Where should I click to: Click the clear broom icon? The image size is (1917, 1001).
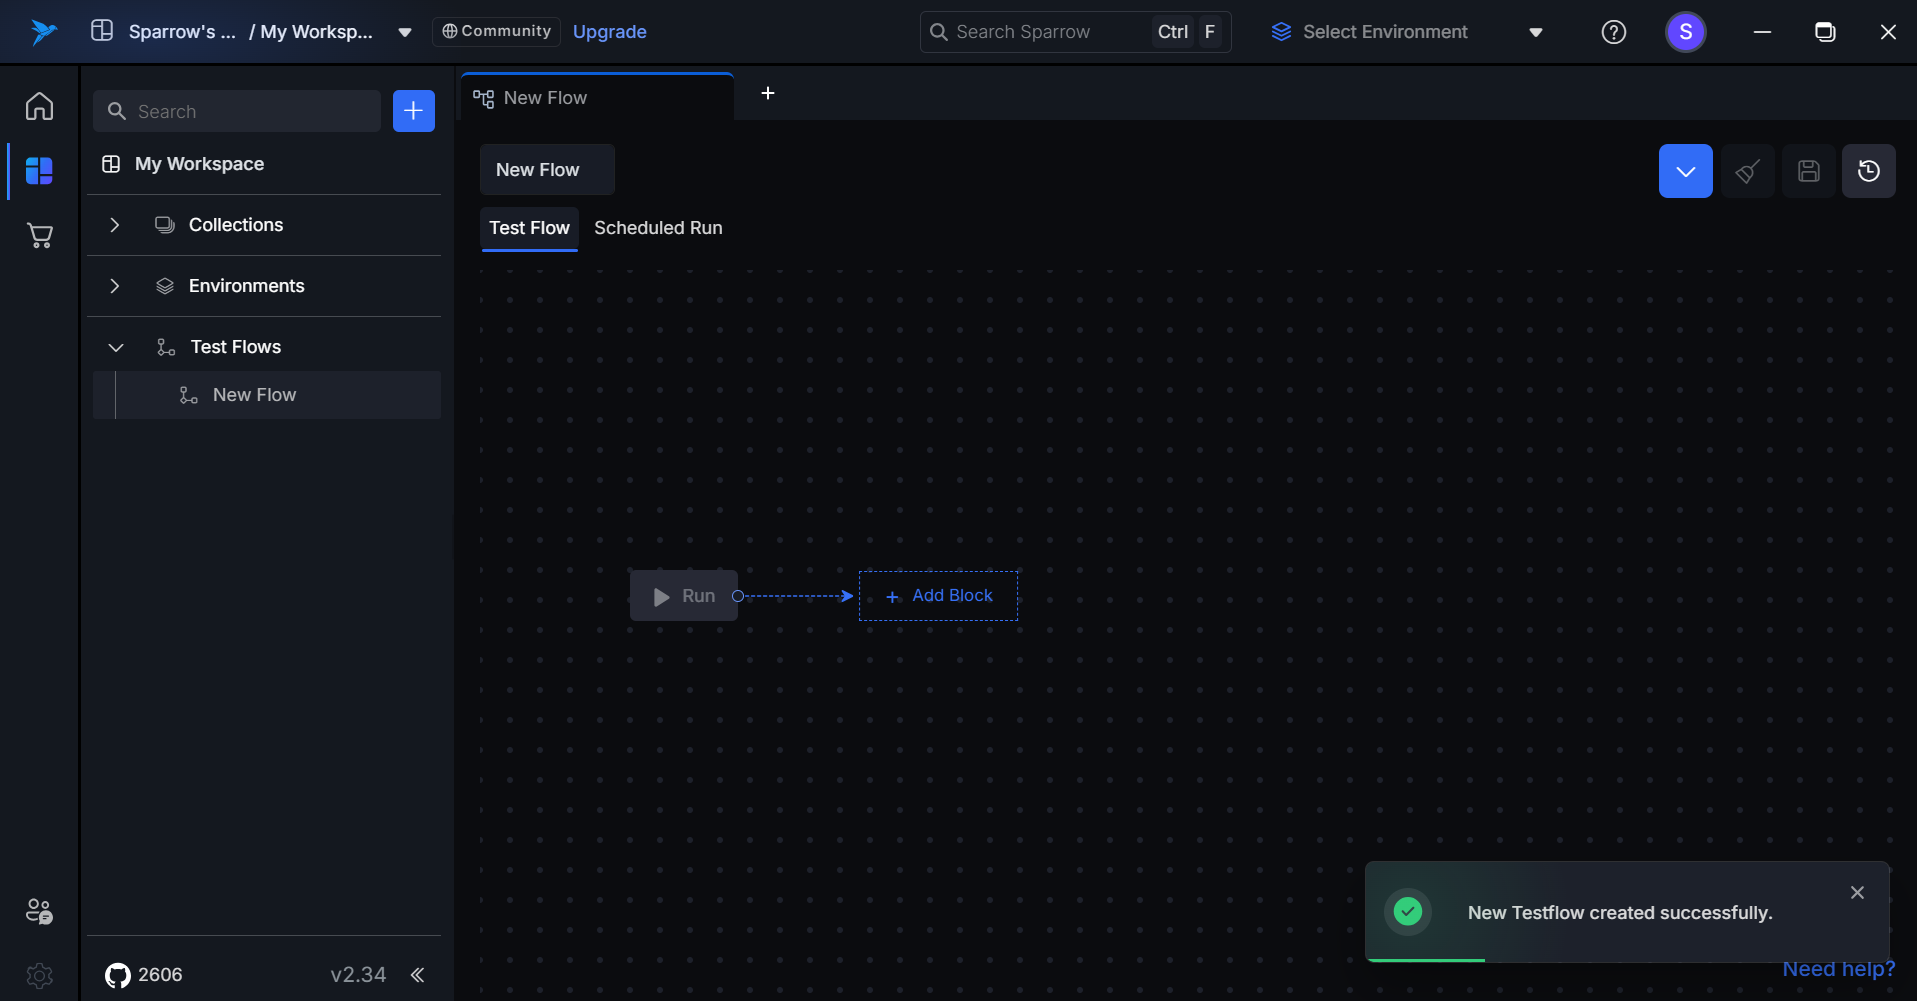point(1747,171)
